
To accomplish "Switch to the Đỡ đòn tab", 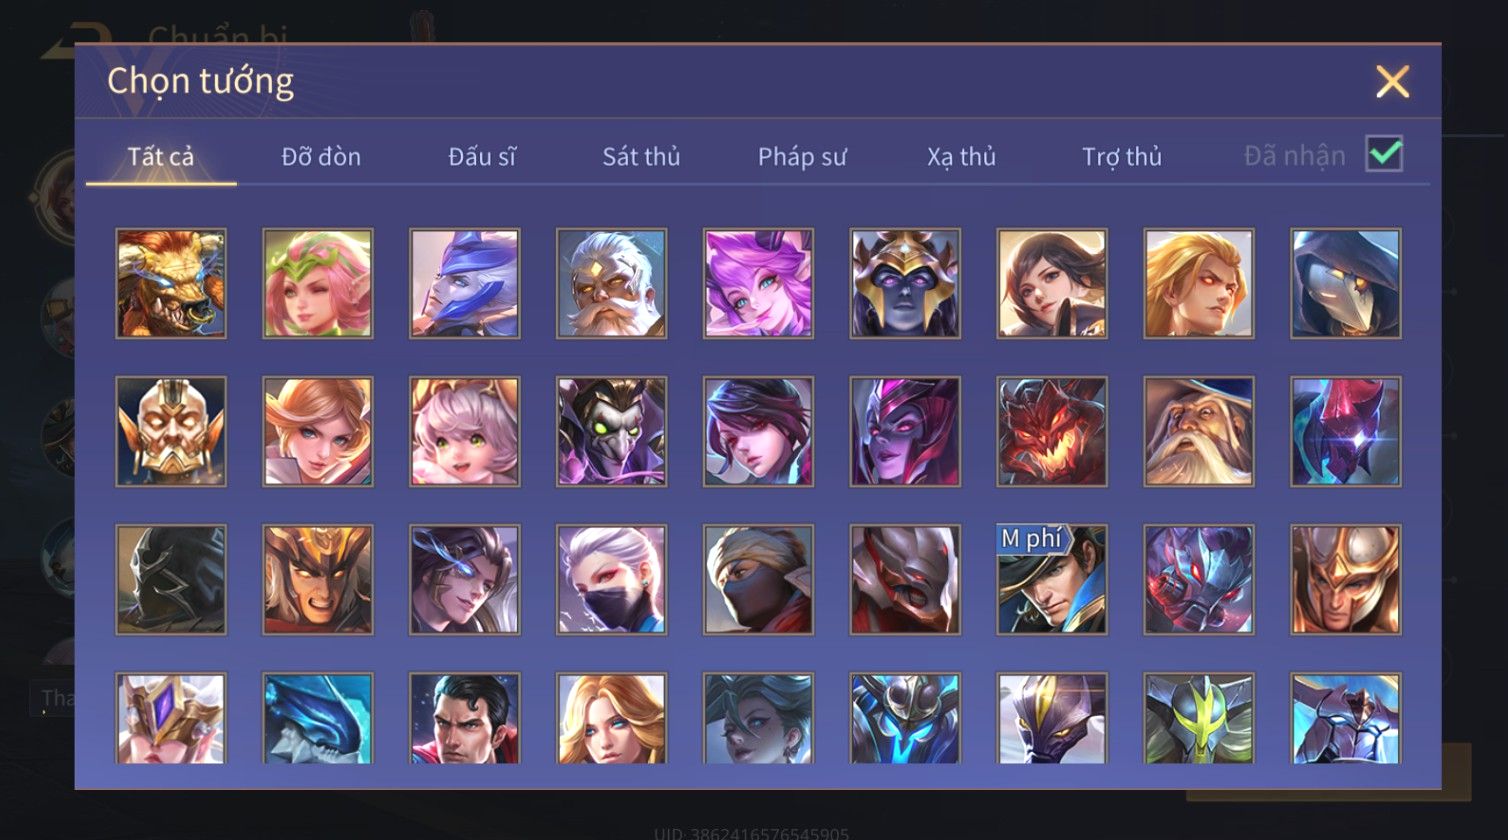I will click(321, 157).
